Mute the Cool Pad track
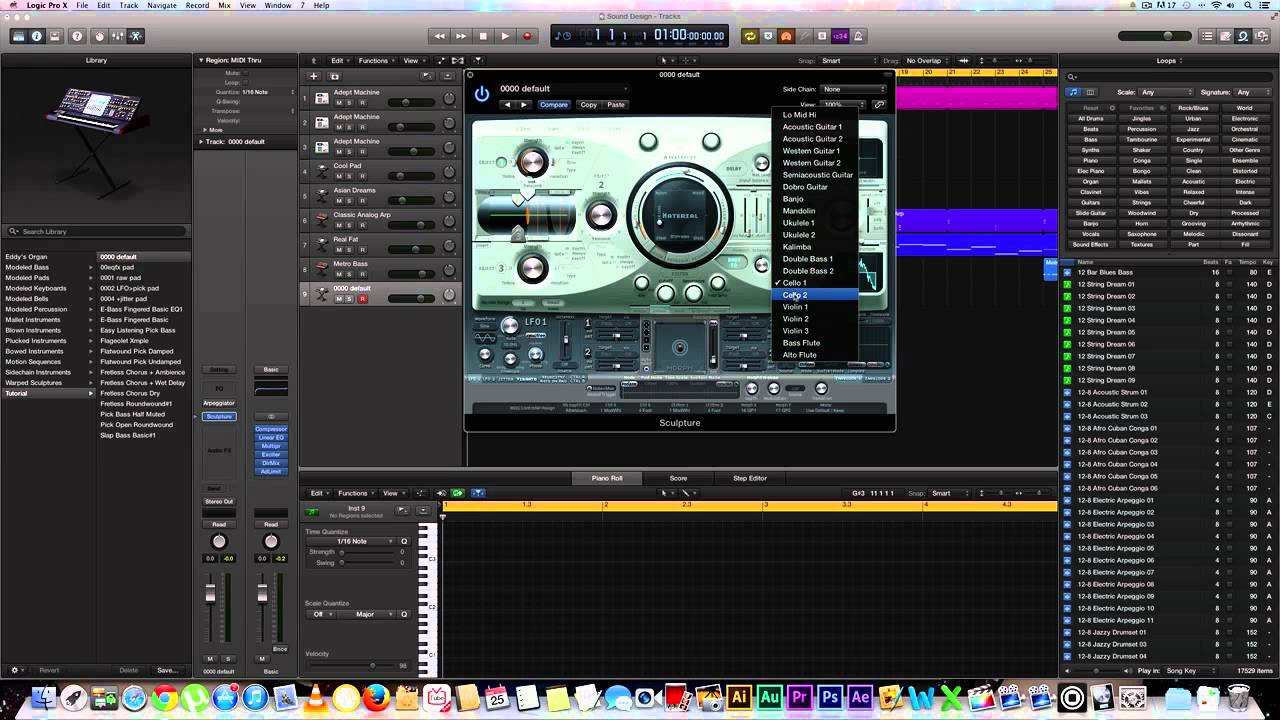Viewport: 1280px width, 720px height. [338, 176]
